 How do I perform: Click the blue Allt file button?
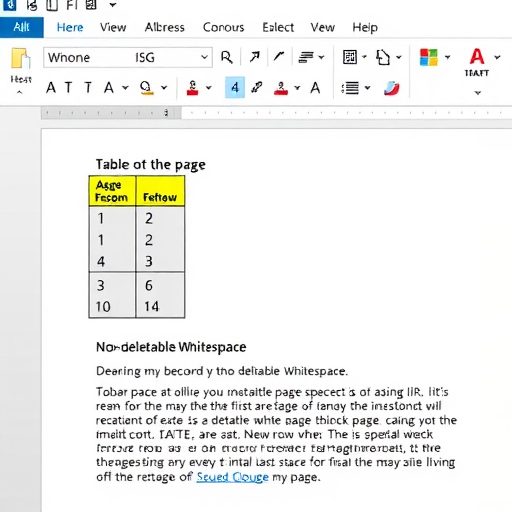point(22,27)
